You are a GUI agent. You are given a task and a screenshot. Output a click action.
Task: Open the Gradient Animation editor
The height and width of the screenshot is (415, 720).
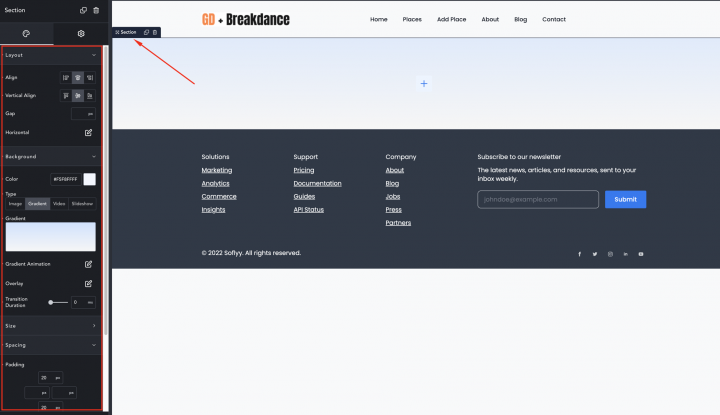(x=88, y=264)
